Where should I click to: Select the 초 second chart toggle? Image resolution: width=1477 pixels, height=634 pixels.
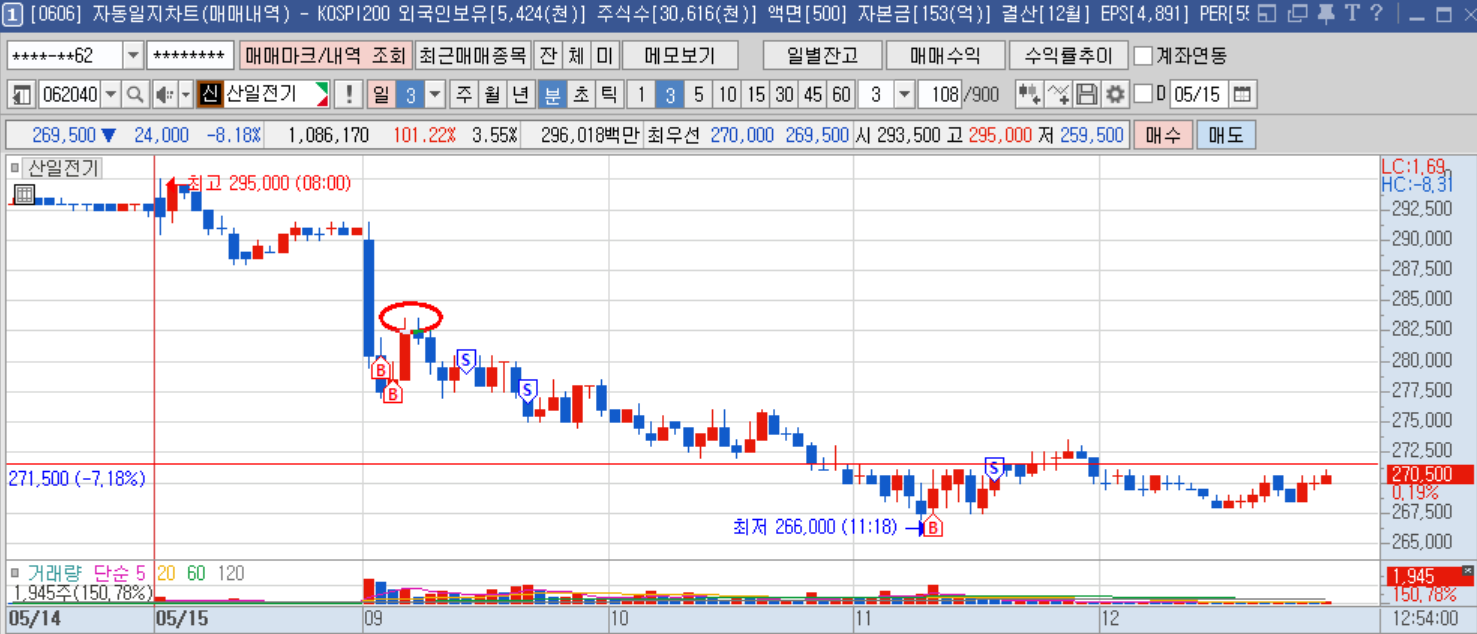[x=580, y=95]
